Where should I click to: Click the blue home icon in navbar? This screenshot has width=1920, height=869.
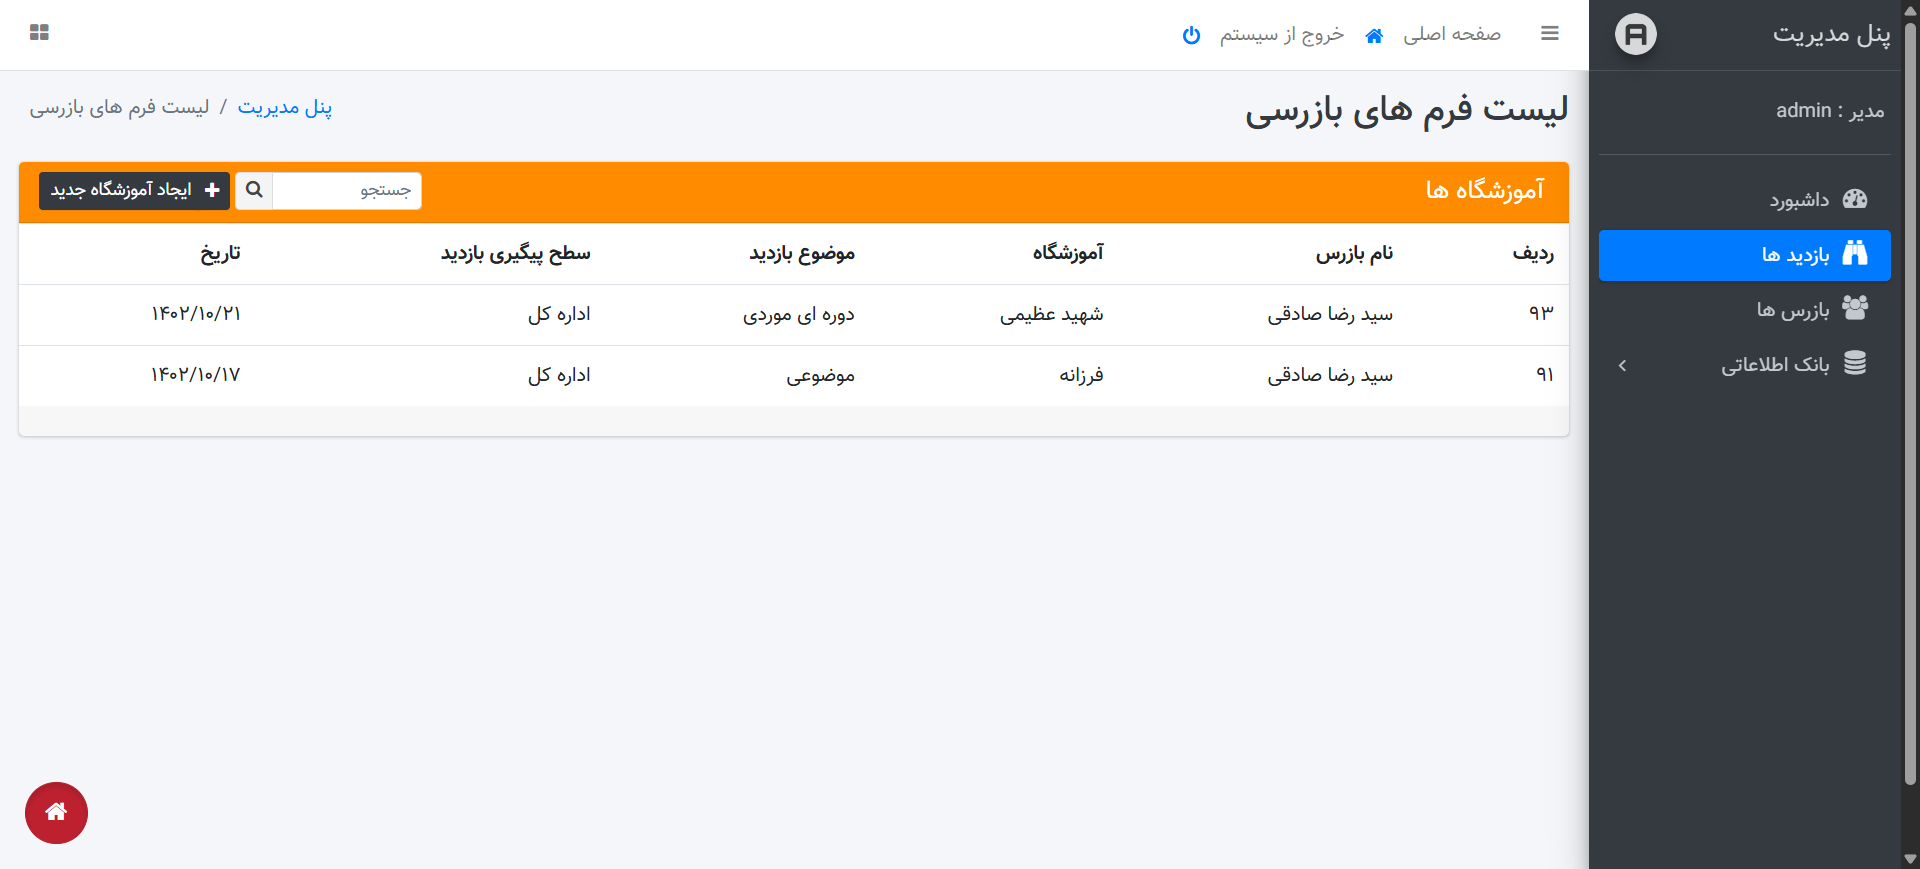[x=1374, y=36]
